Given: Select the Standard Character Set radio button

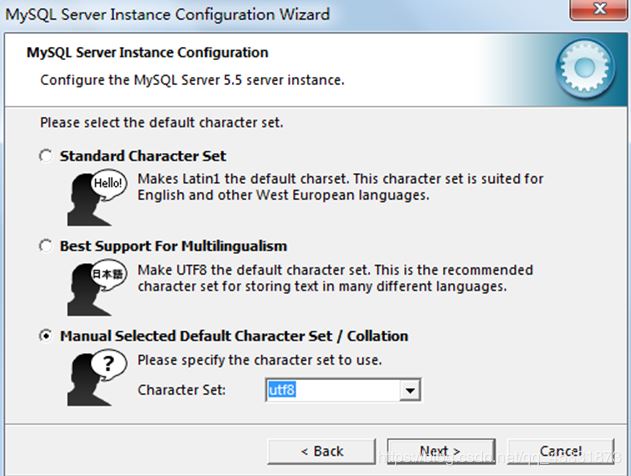Looking at the screenshot, I should pyautogui.click(x=44, y=156).
